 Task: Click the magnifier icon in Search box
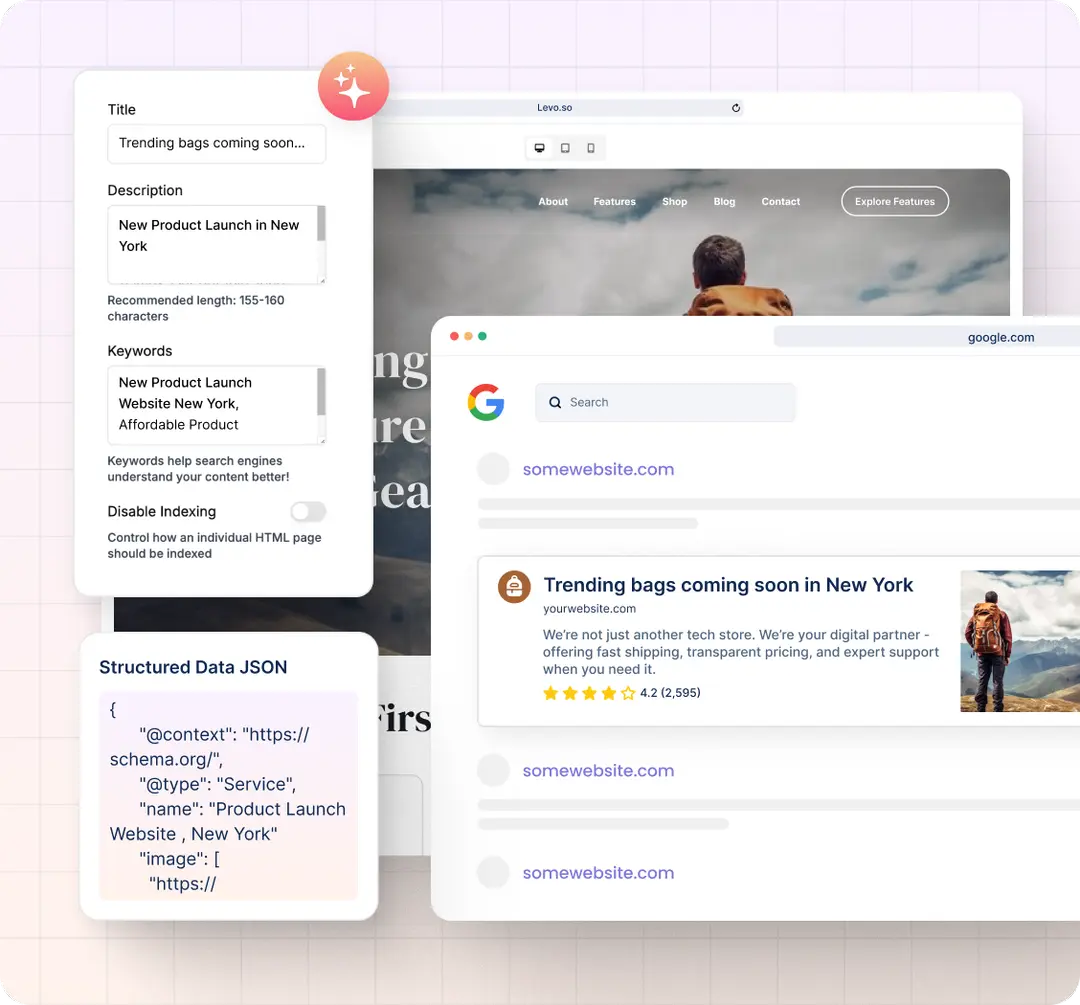555,402
